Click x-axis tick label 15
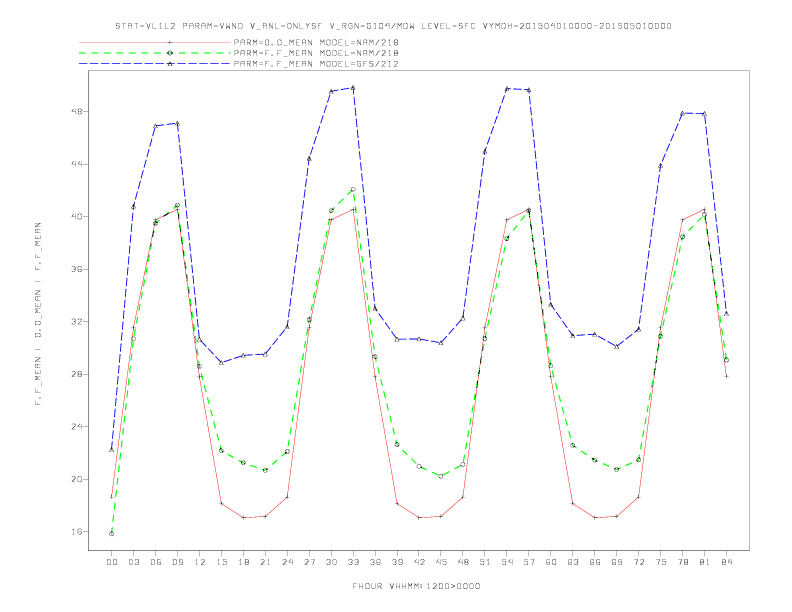 coord(221,562)
